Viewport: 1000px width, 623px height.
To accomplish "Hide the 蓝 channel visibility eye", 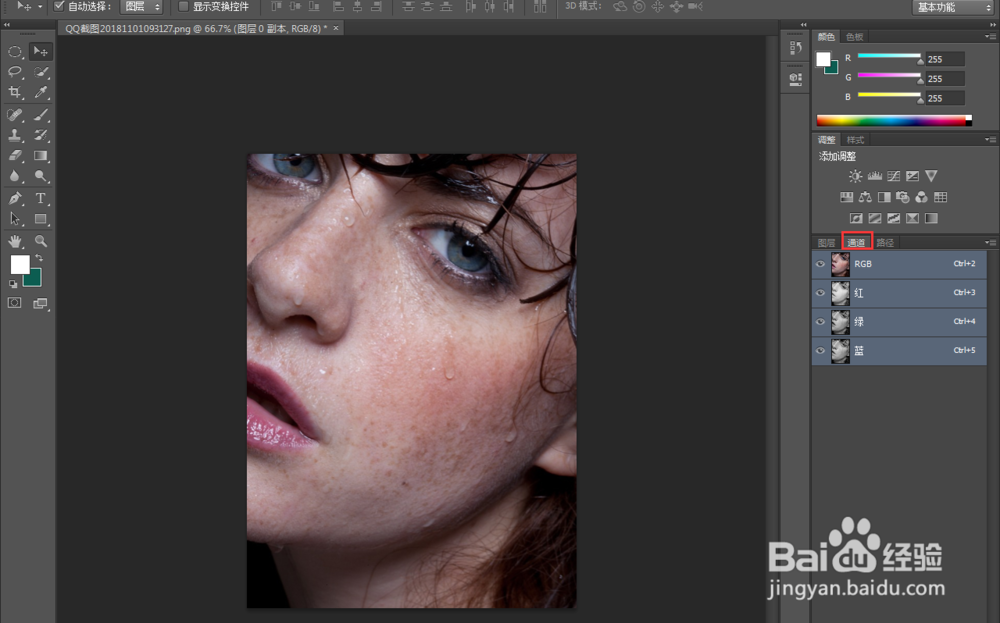I will coord(820,351).
